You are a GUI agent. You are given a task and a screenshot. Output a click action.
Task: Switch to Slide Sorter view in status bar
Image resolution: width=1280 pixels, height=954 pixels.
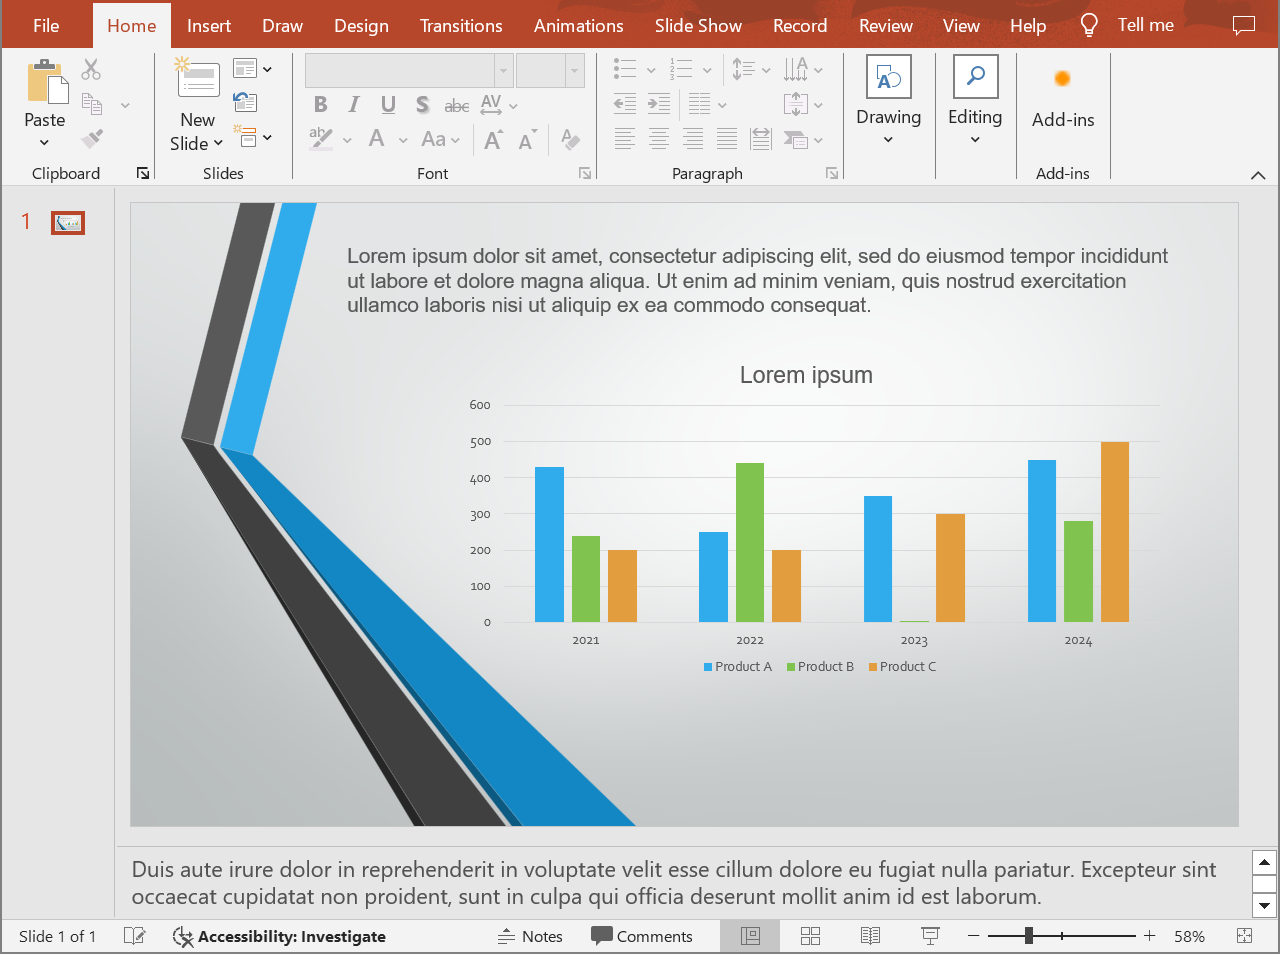pos(810,936)
